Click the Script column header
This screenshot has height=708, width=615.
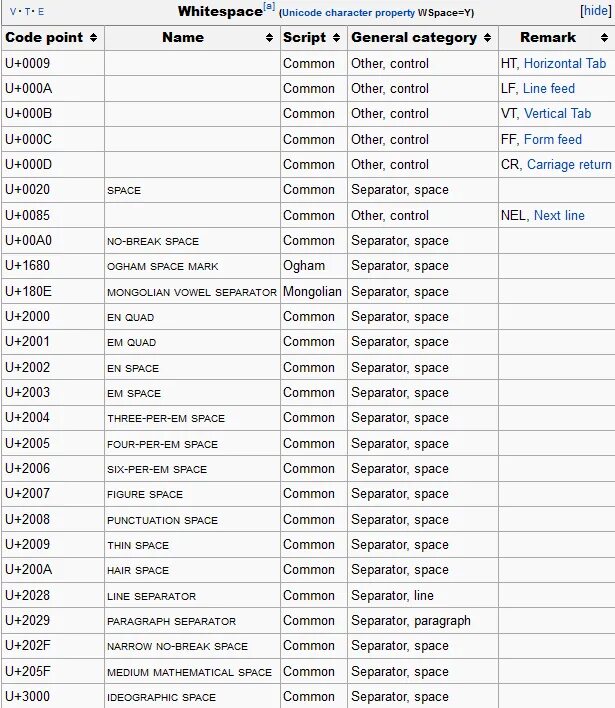click(x=314, y=38)
